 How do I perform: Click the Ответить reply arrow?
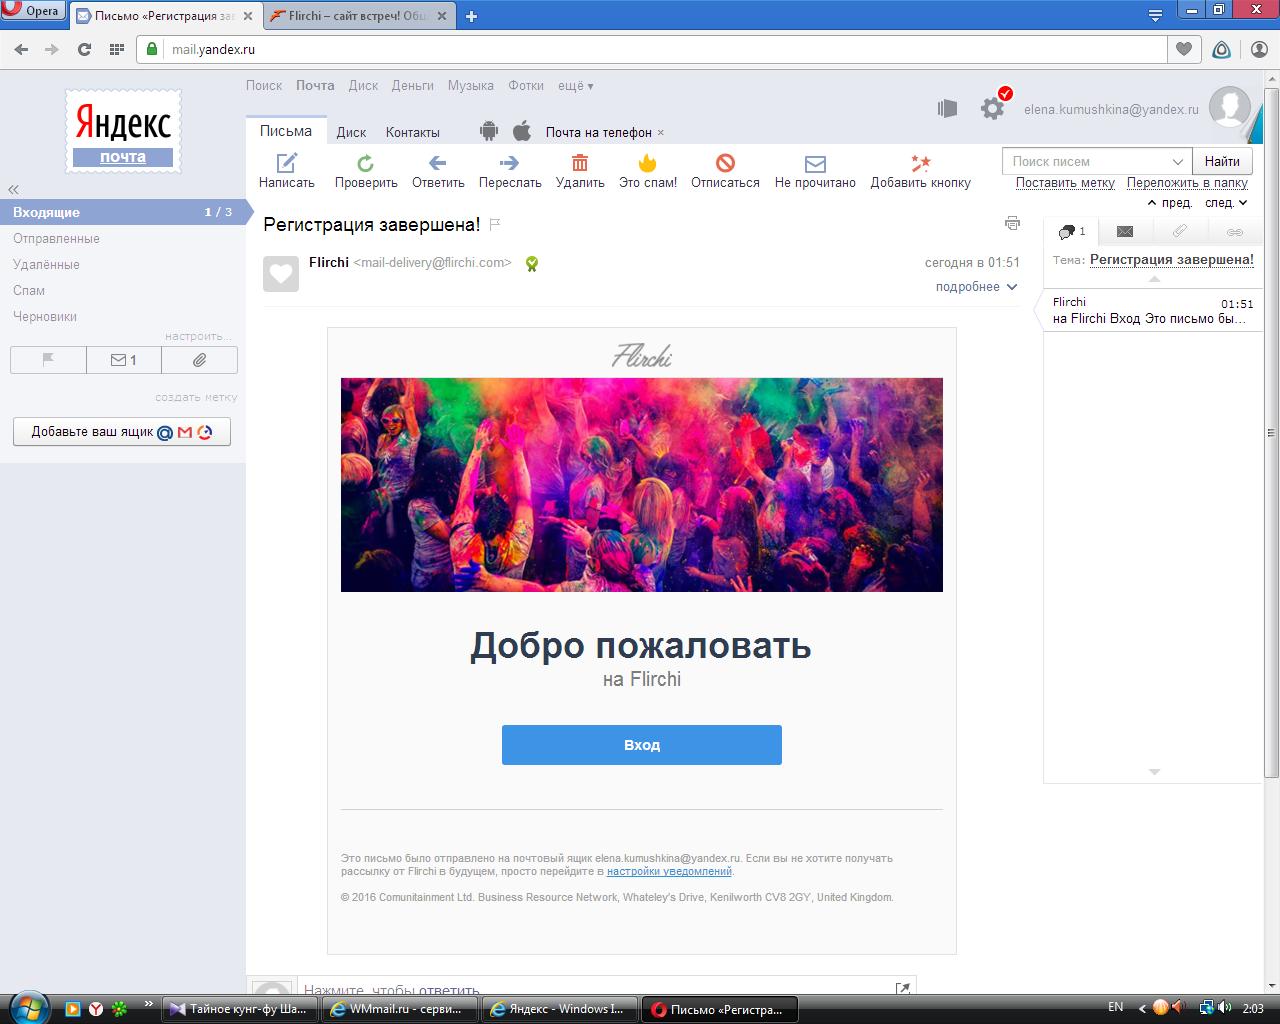437,163
